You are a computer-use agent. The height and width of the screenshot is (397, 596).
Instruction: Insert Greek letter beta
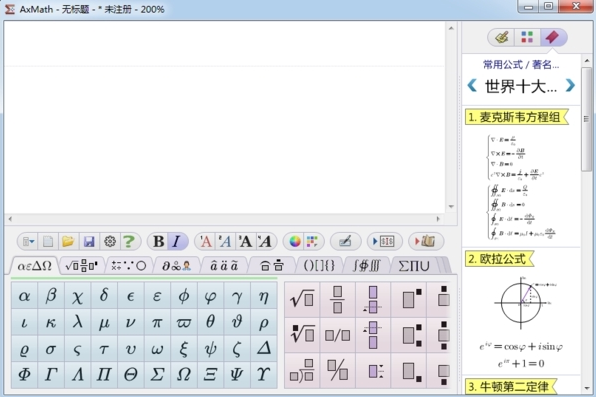(x=51, y=295)
